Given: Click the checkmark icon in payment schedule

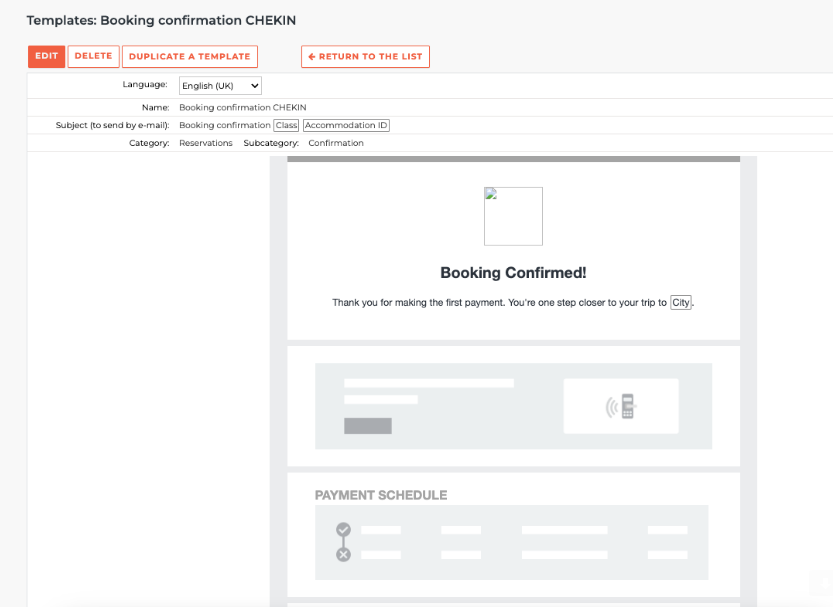Looking at the screenshot, I should click(344, 529).
